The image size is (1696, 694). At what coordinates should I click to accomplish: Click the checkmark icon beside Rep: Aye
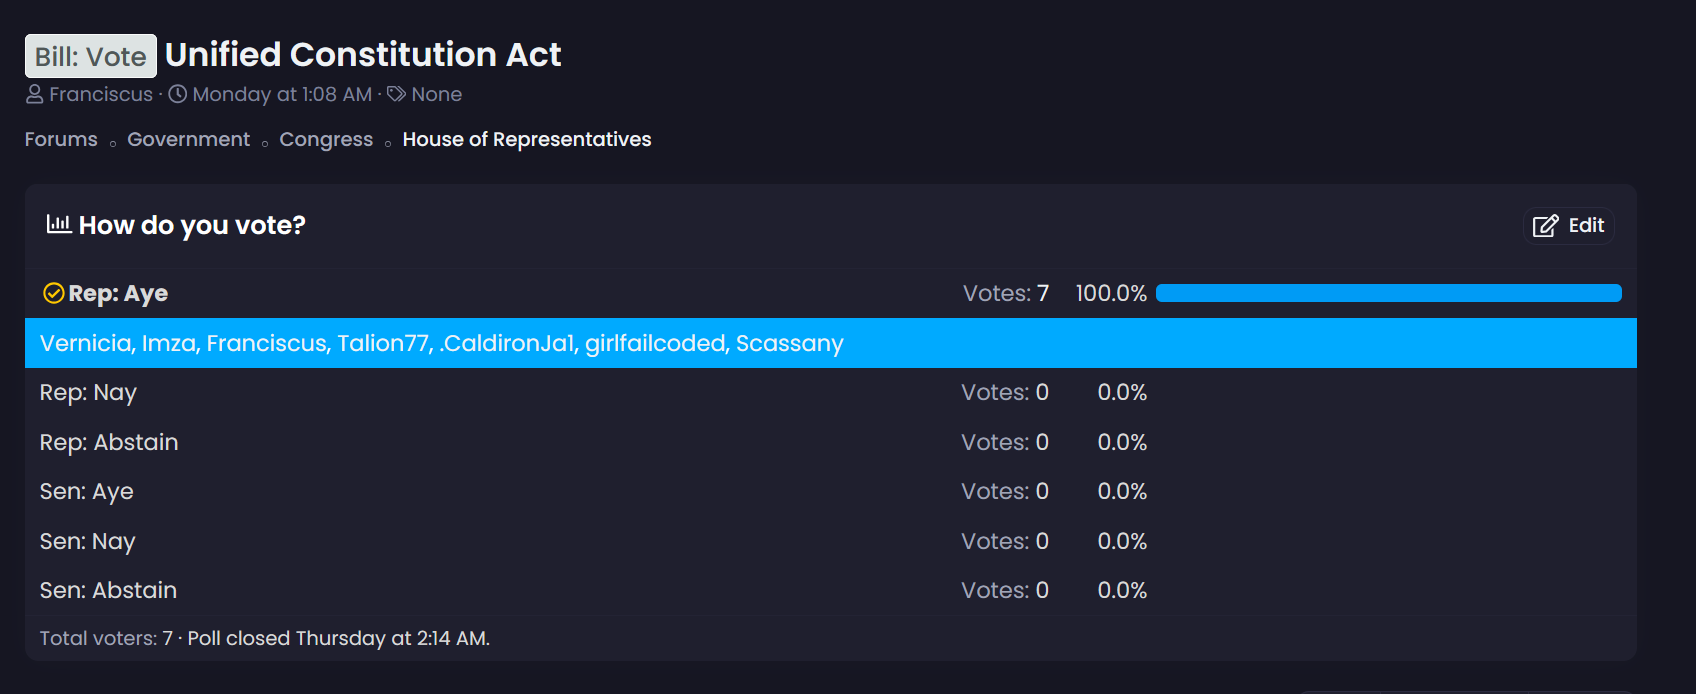click(54, 293)
